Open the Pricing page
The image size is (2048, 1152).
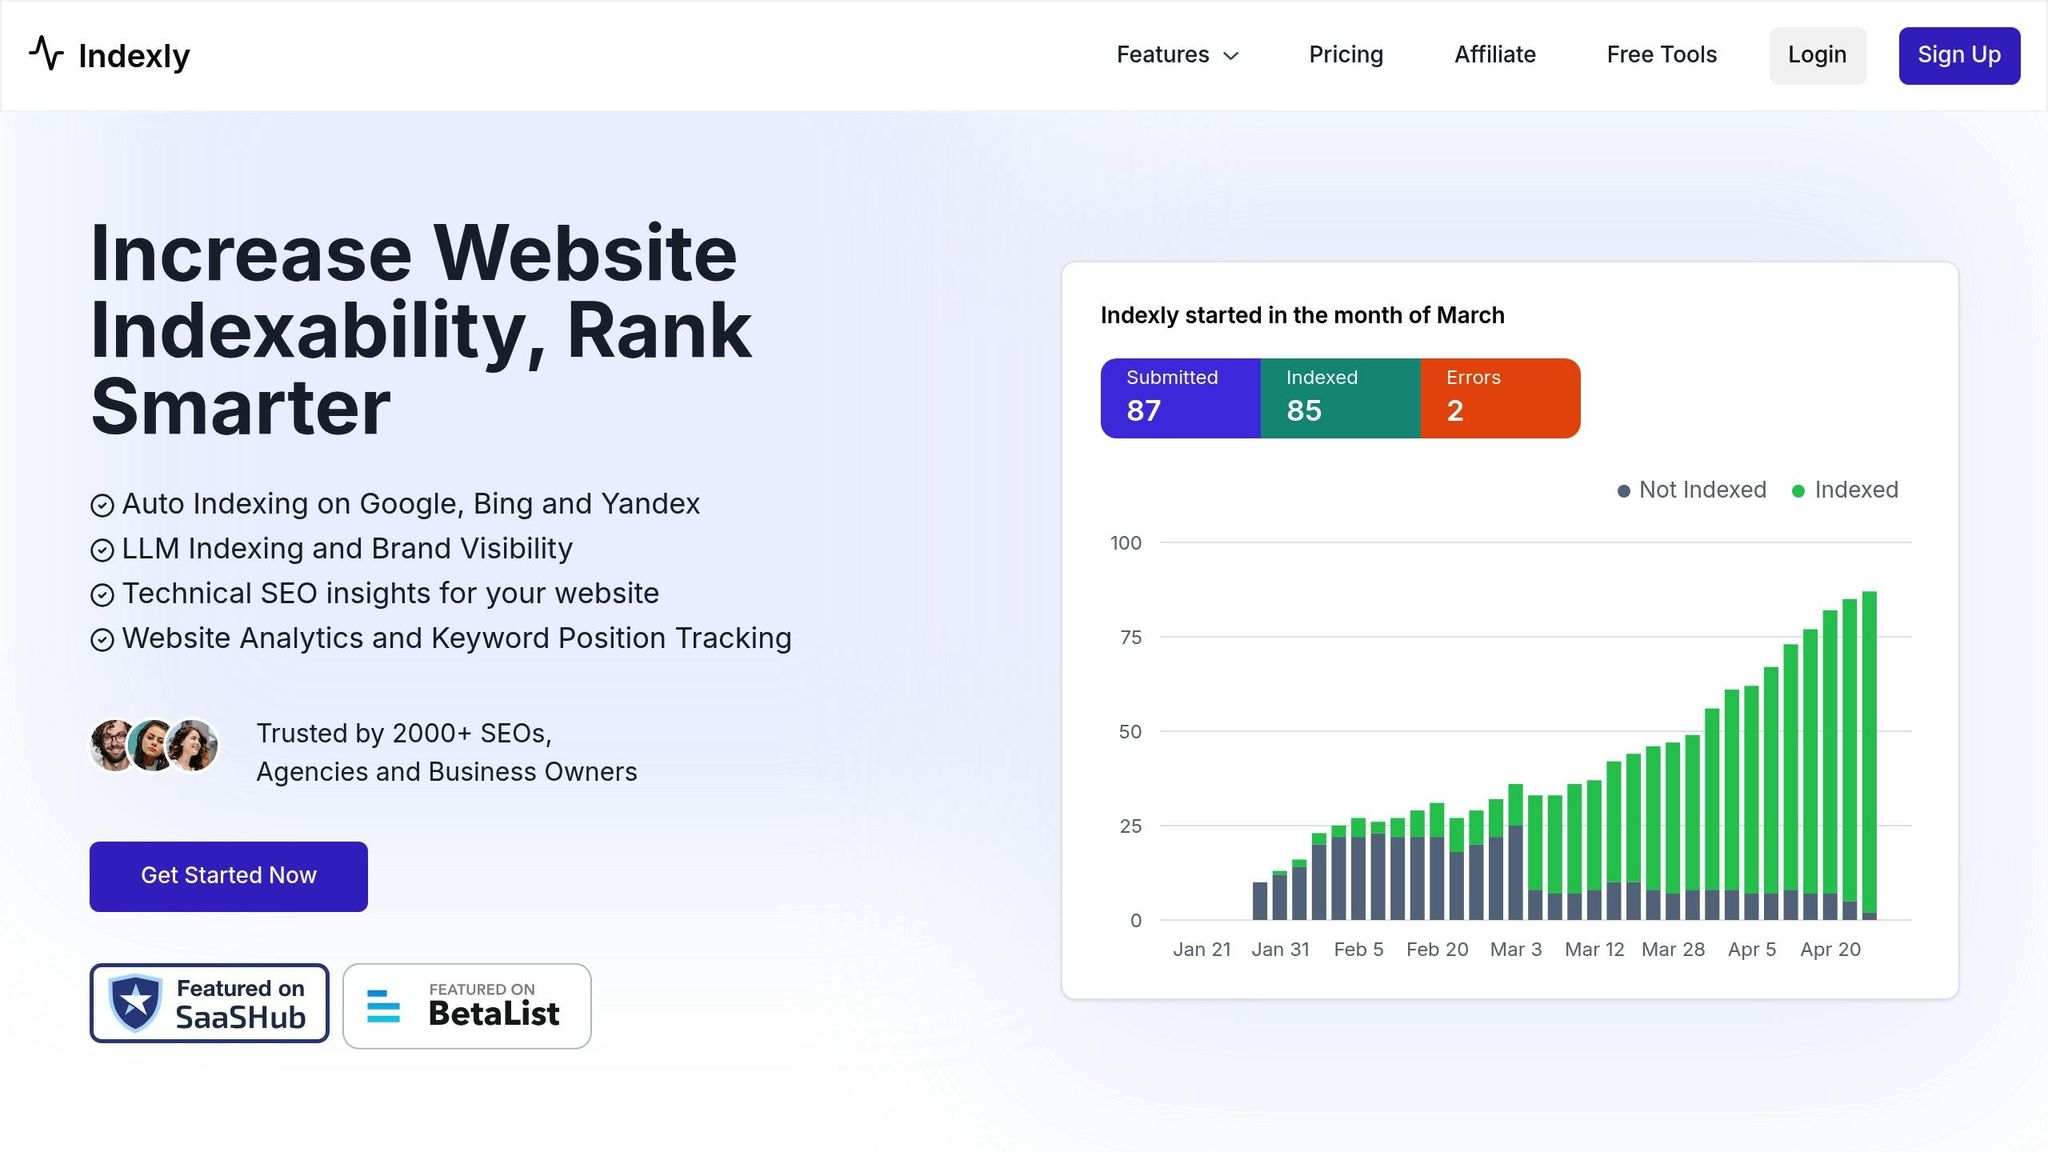(x=1345, y=55)
